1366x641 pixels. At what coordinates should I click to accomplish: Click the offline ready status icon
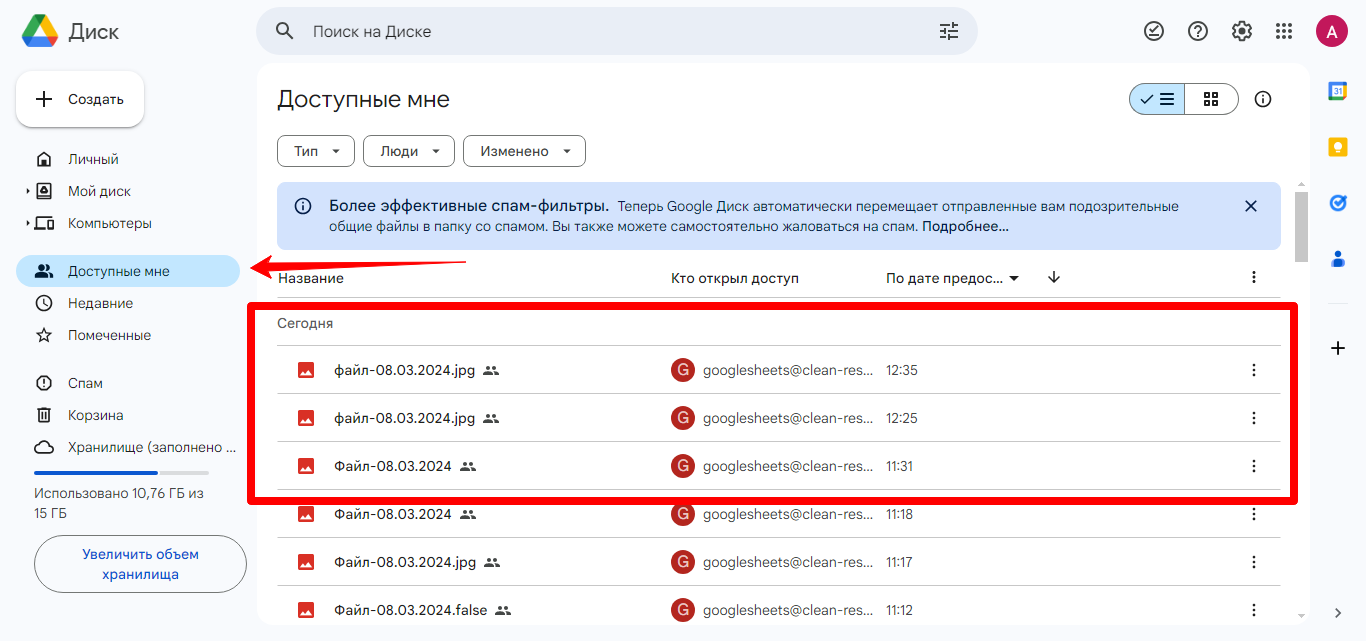coord(1154,31)
